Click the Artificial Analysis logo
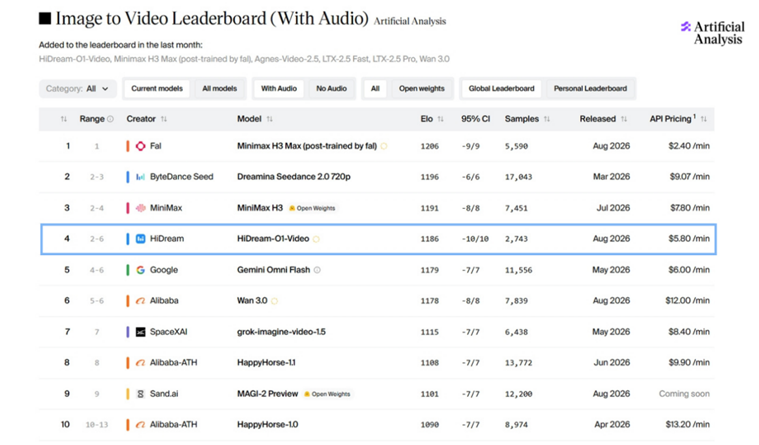This screenshot has height=445, width=759. 712,33
